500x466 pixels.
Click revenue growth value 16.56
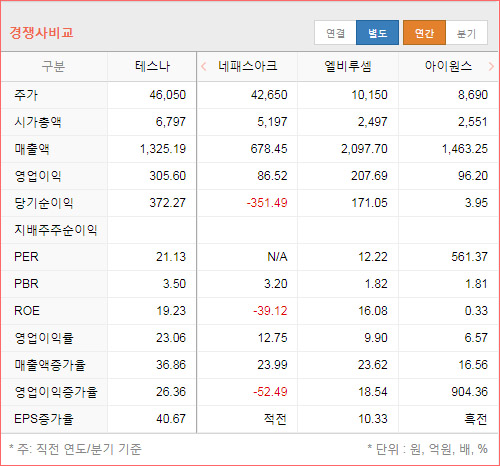click(x=473, y=365)
